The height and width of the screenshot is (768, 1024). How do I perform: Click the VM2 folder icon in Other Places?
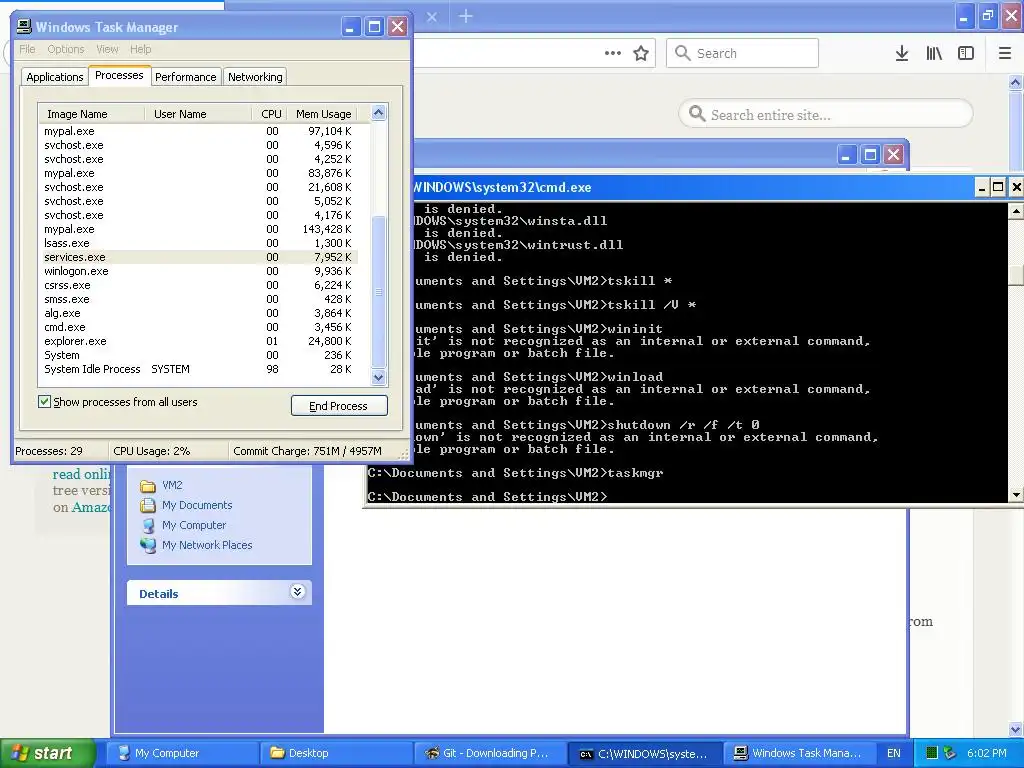(x=148, y=486)
